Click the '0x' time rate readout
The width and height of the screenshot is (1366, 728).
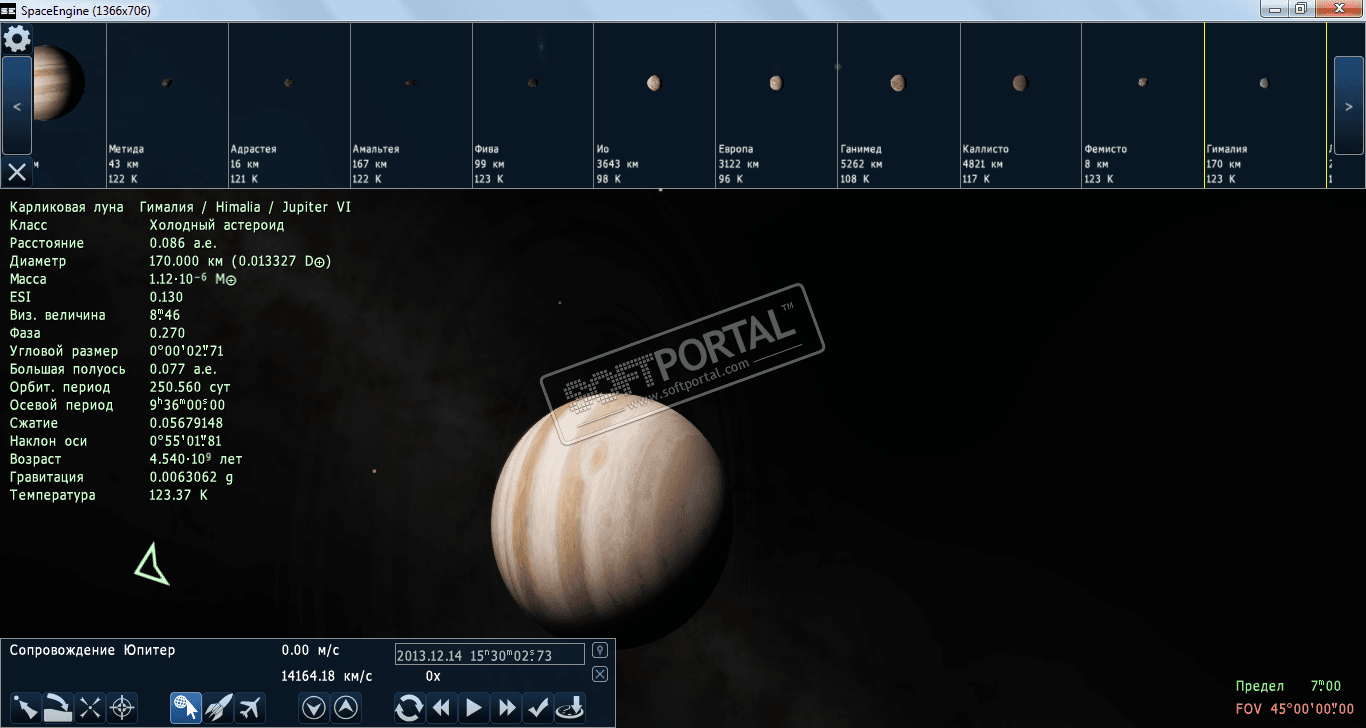(433, 676)
